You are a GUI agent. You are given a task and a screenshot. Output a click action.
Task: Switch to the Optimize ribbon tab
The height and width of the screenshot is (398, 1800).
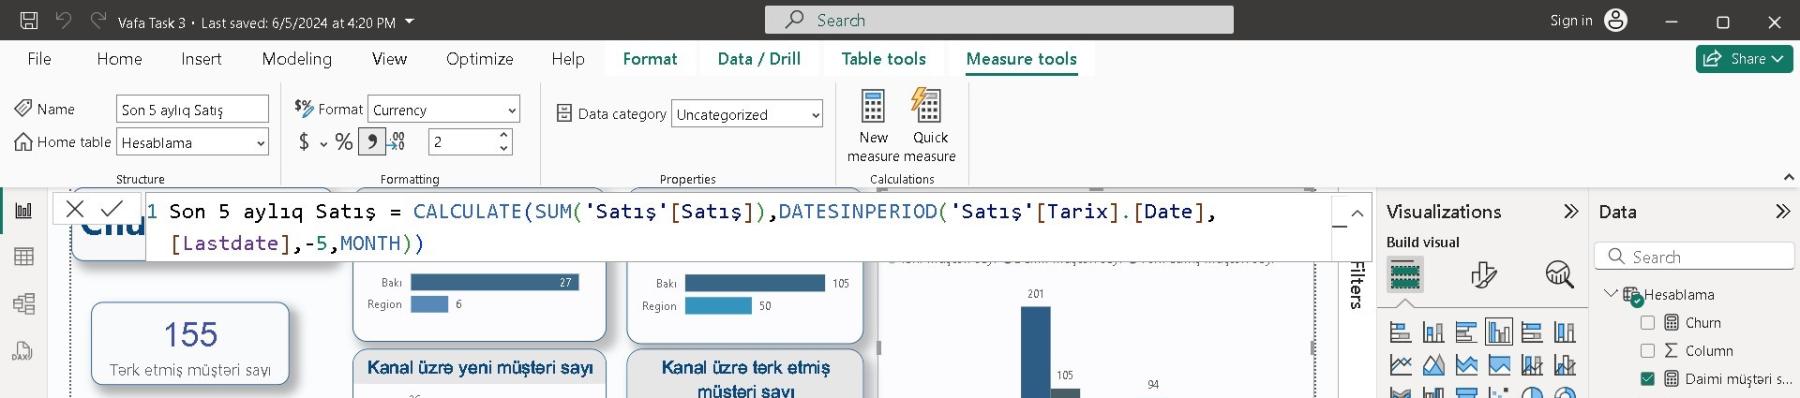480,59
